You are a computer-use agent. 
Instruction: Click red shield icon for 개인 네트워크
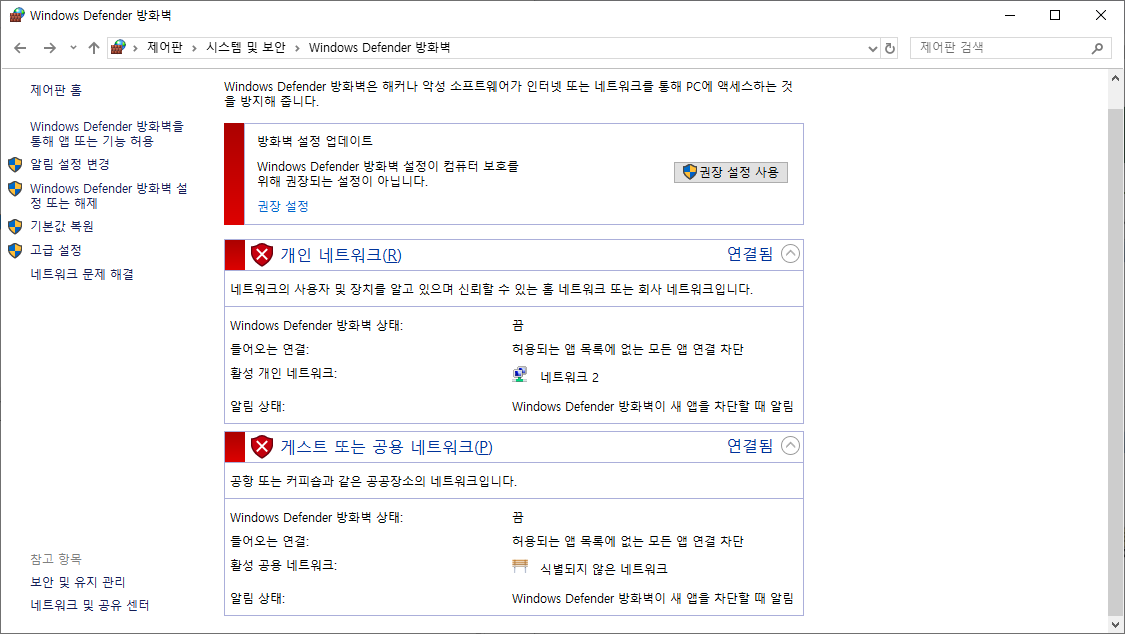coord(262,255)
